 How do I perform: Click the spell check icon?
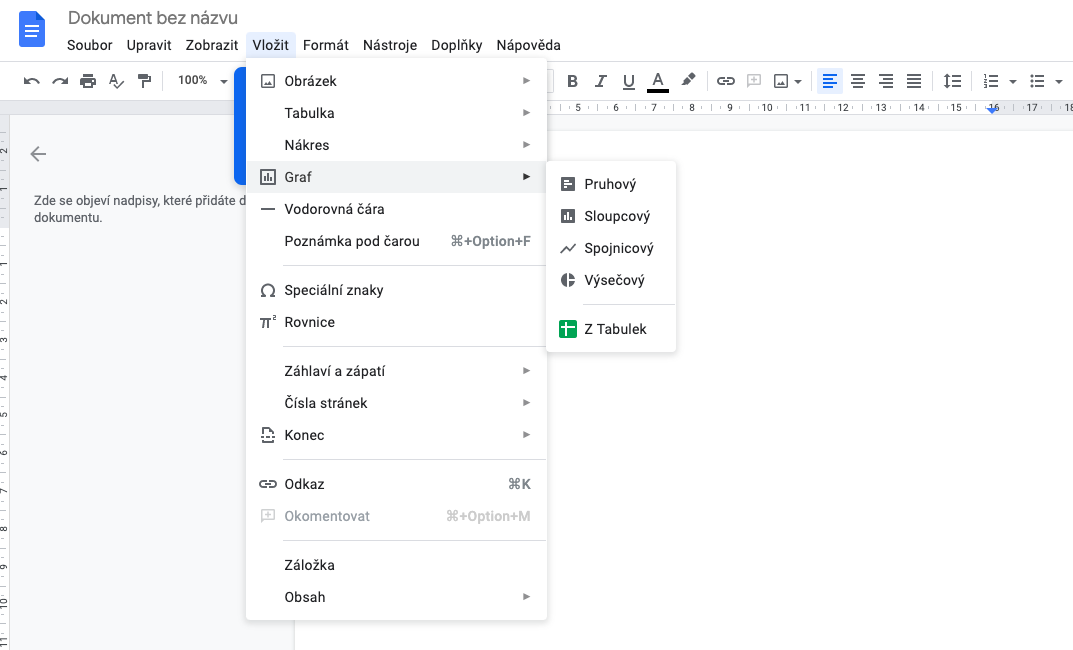[x=117, y=81]
